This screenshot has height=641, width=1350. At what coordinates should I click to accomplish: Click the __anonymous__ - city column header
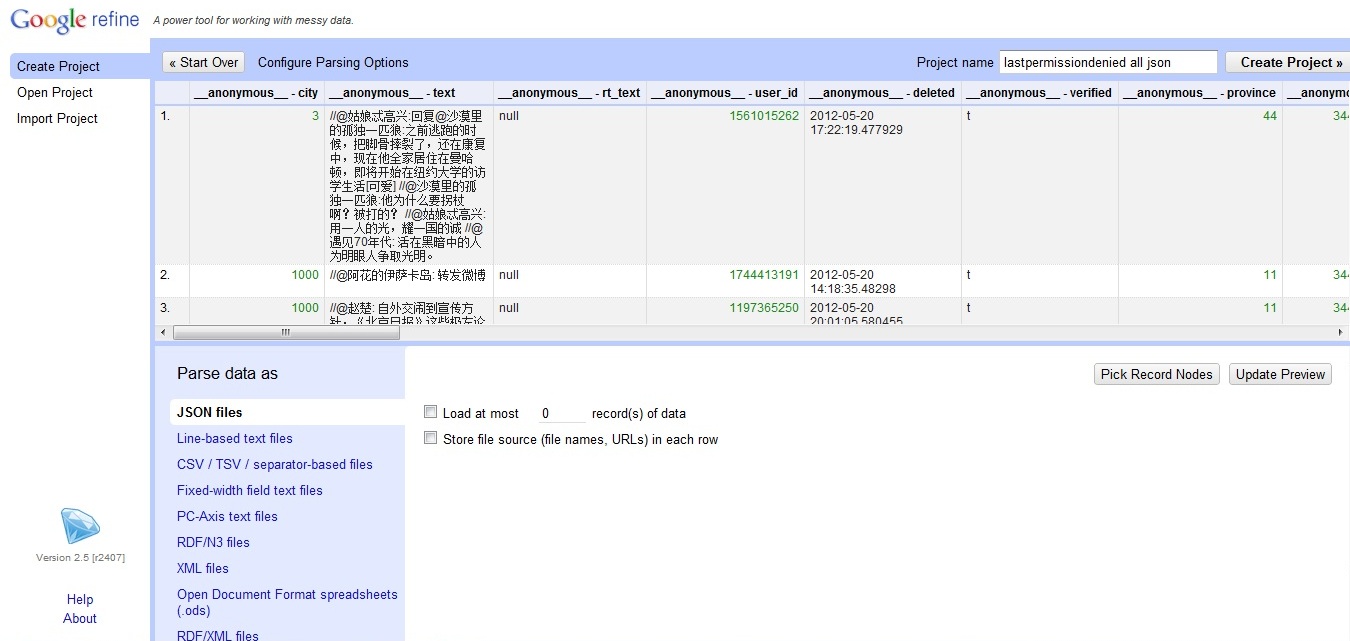[256, 93]
